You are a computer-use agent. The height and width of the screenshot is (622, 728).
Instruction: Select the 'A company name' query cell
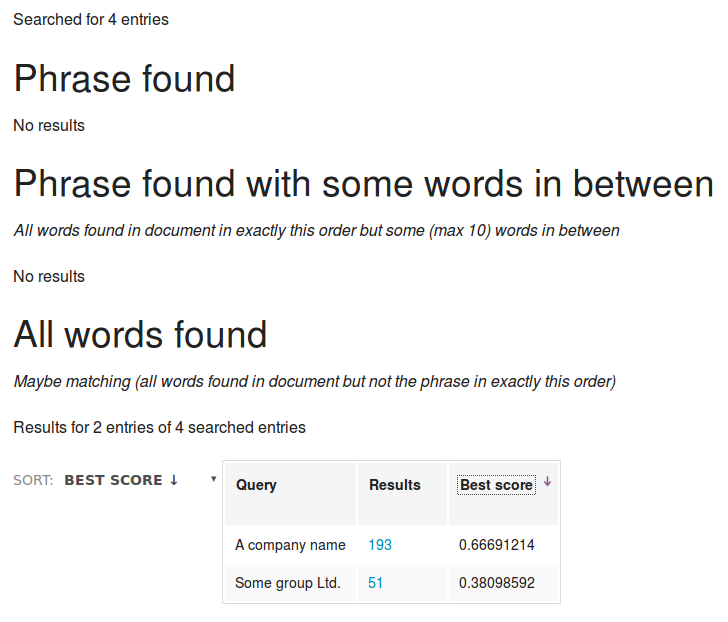coord(290,545)
